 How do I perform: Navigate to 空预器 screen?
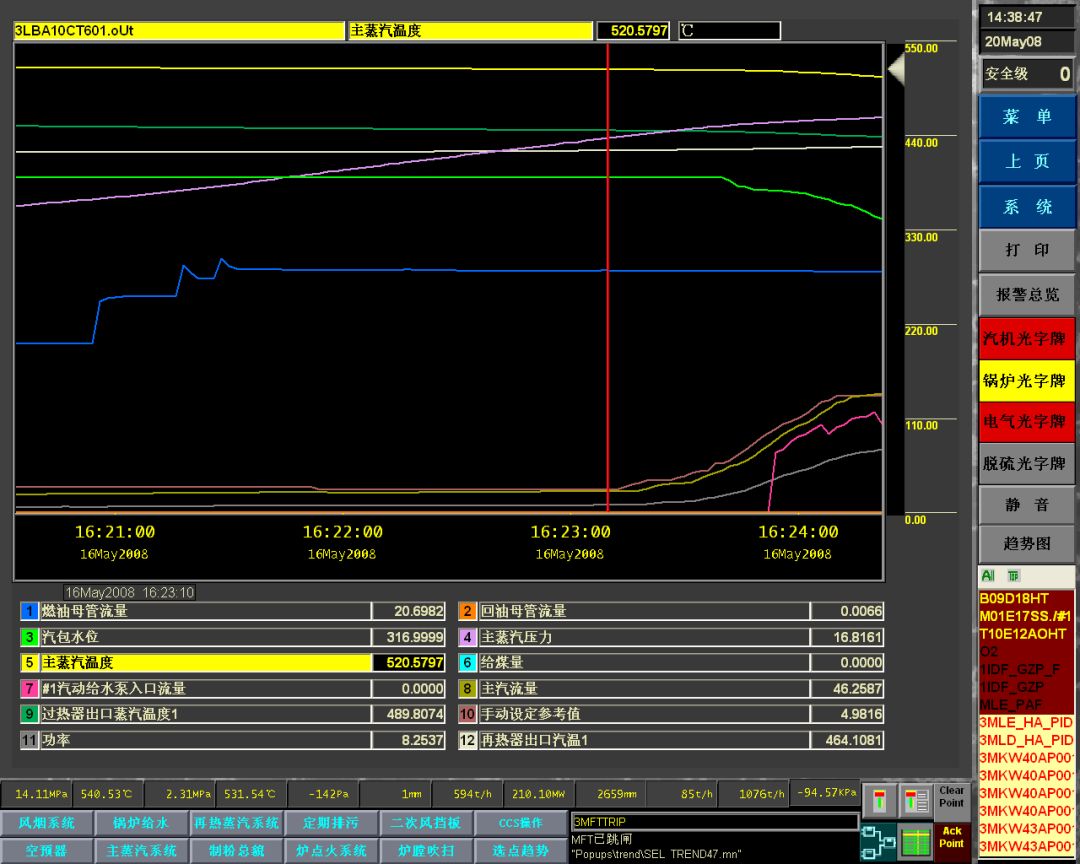click(x=47, y=851)
